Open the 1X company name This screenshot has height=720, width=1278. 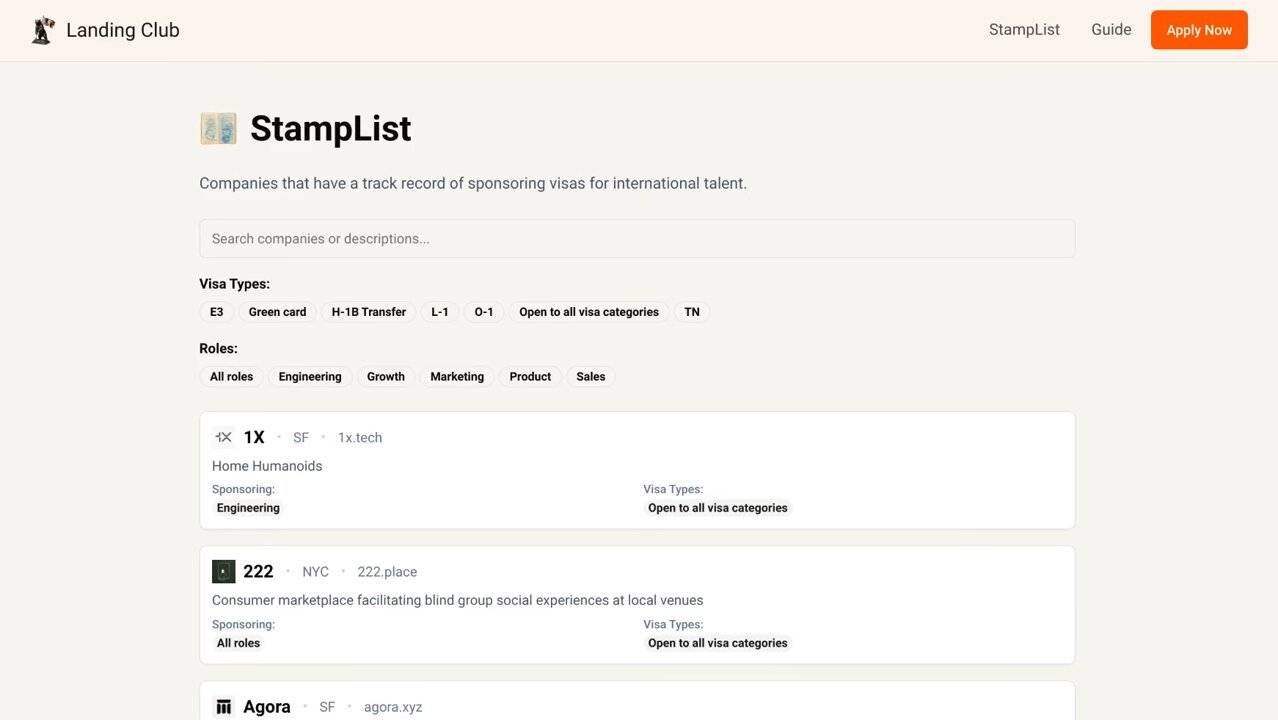click(254, 437)
